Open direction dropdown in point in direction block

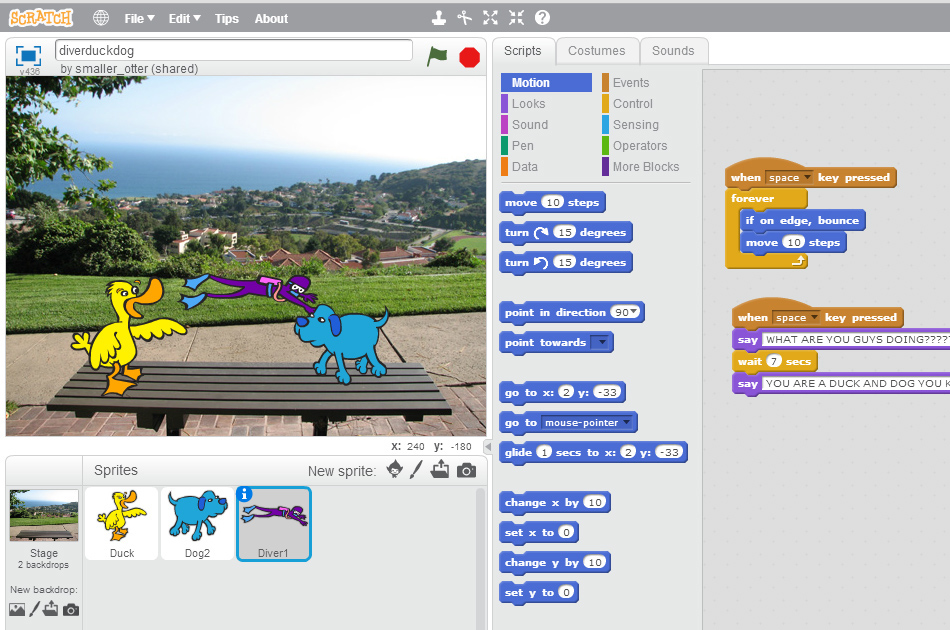(635, 313)
